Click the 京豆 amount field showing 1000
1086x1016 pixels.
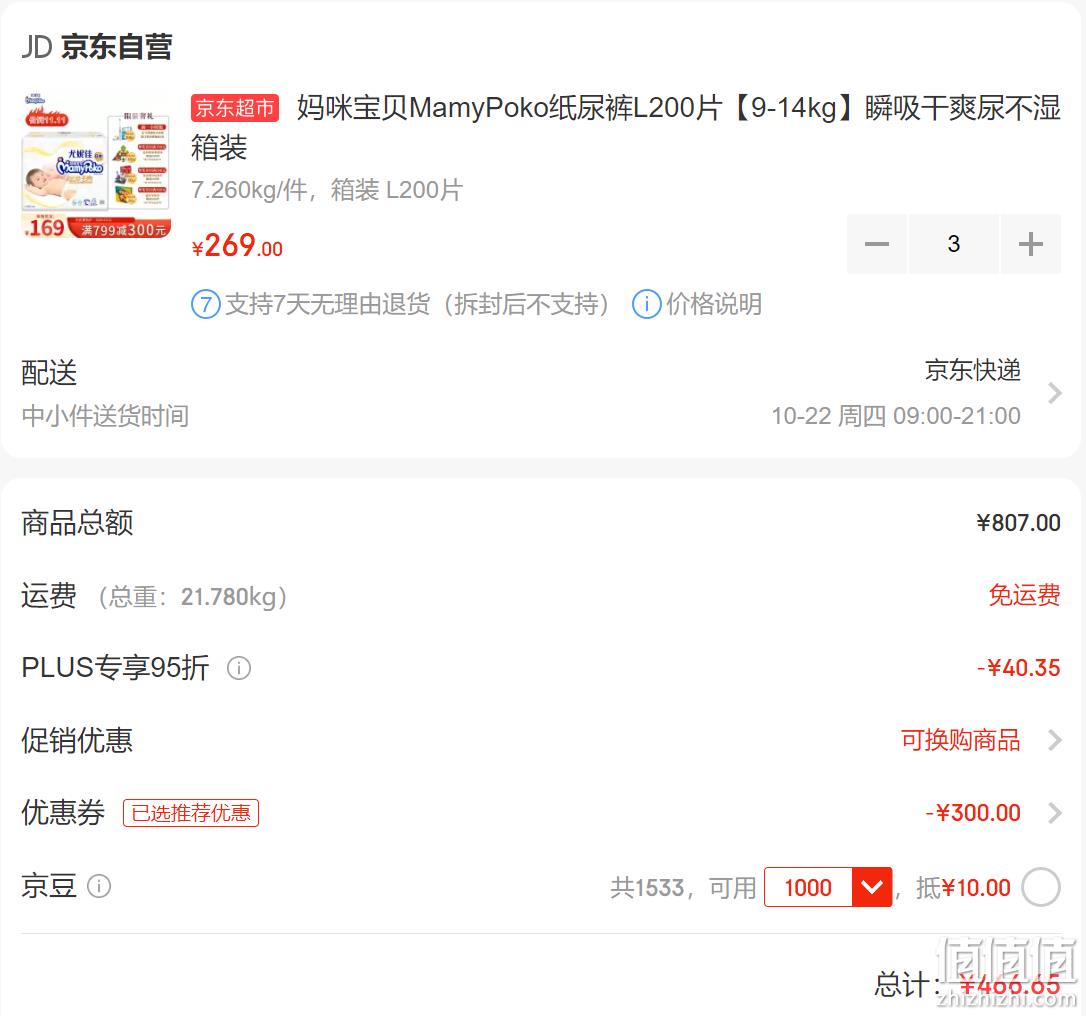click(x=808, y=887)
